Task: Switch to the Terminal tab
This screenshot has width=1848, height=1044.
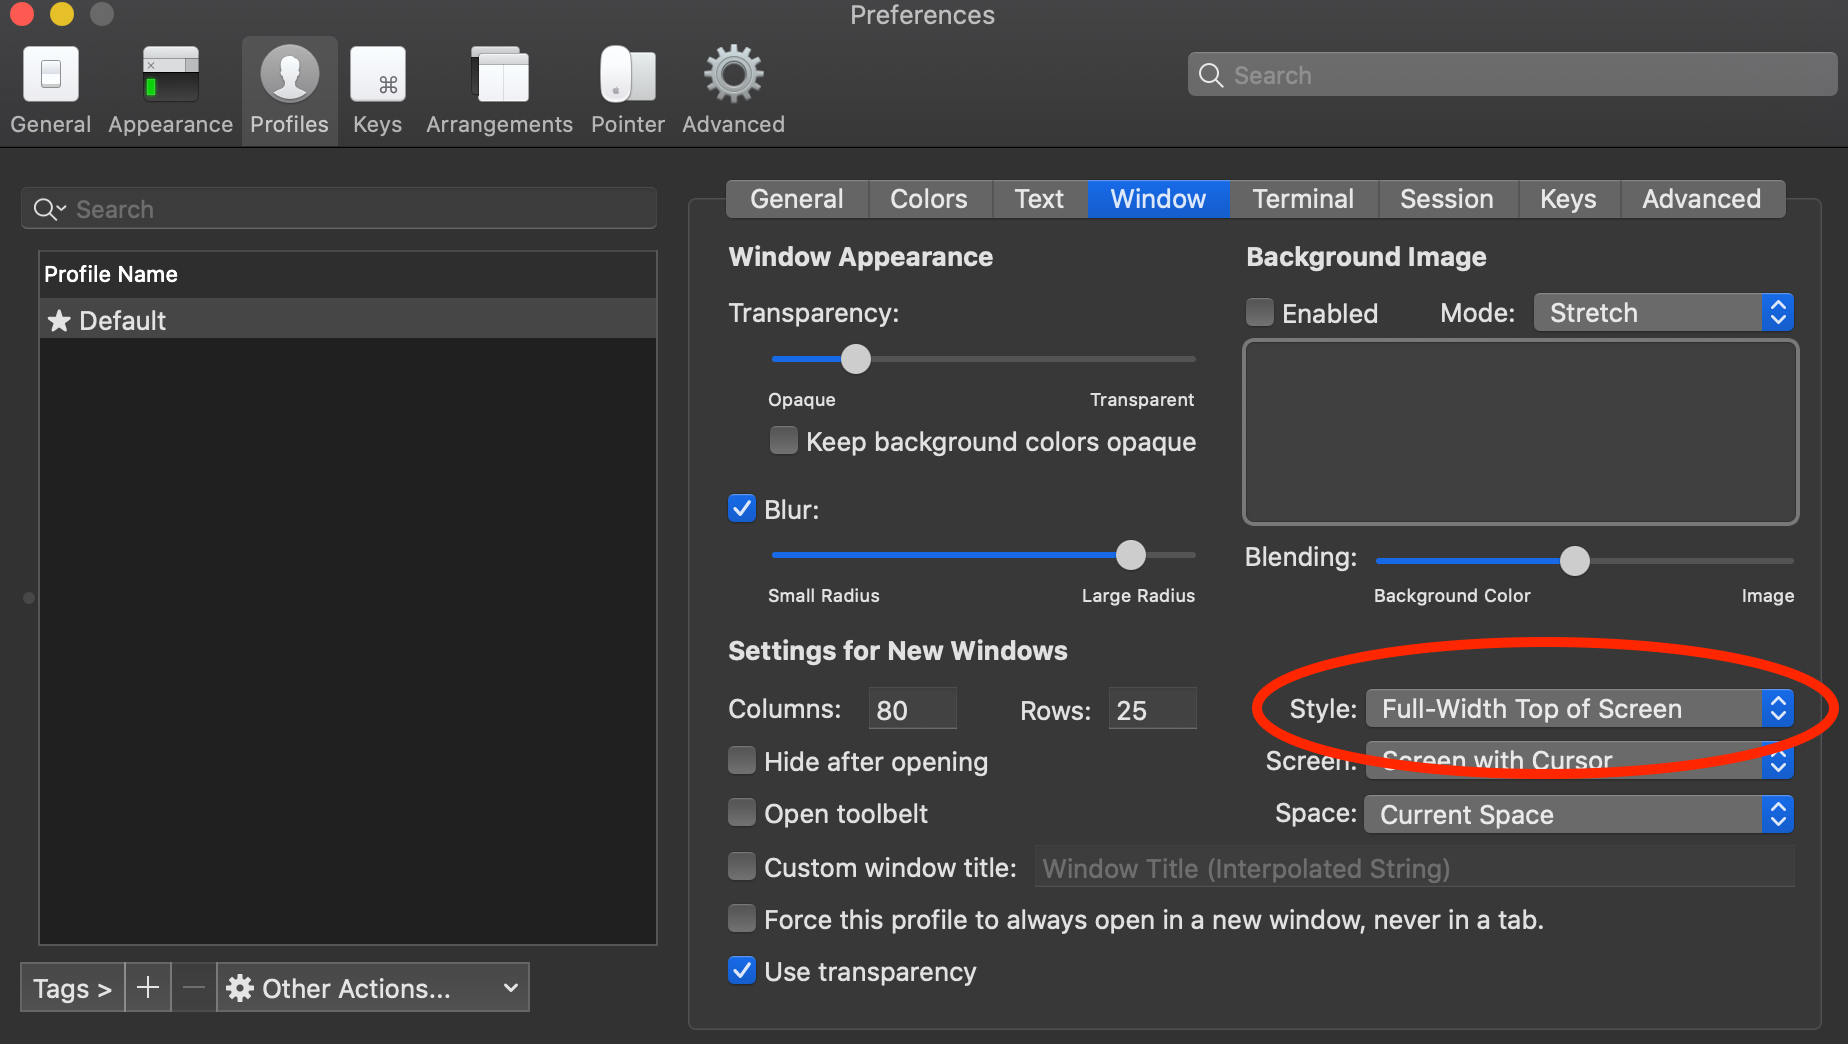Action: click(1303, 199)
